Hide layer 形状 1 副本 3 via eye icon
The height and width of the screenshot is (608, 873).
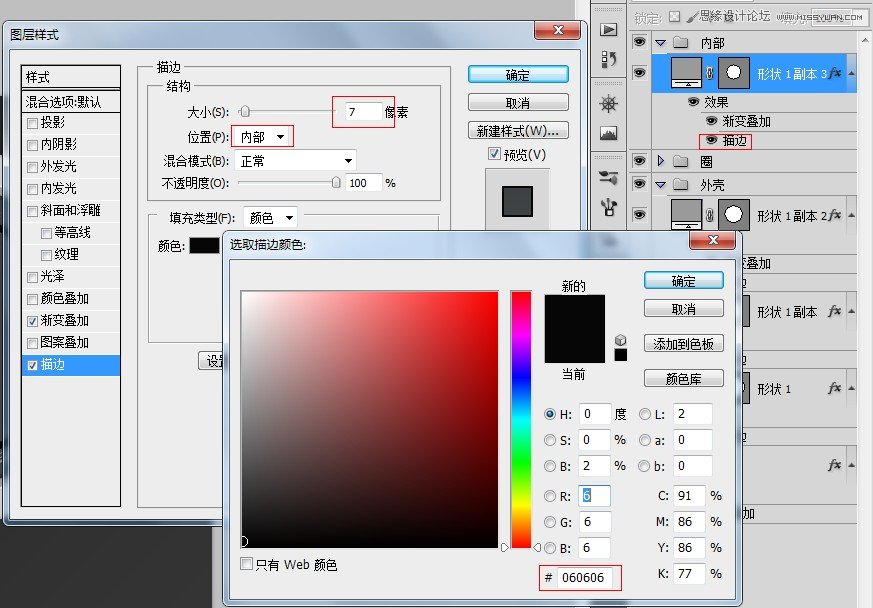coord(639,73)
